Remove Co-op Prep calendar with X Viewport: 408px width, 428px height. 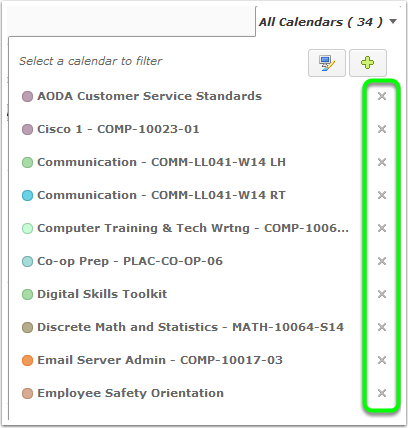[382, 261]
